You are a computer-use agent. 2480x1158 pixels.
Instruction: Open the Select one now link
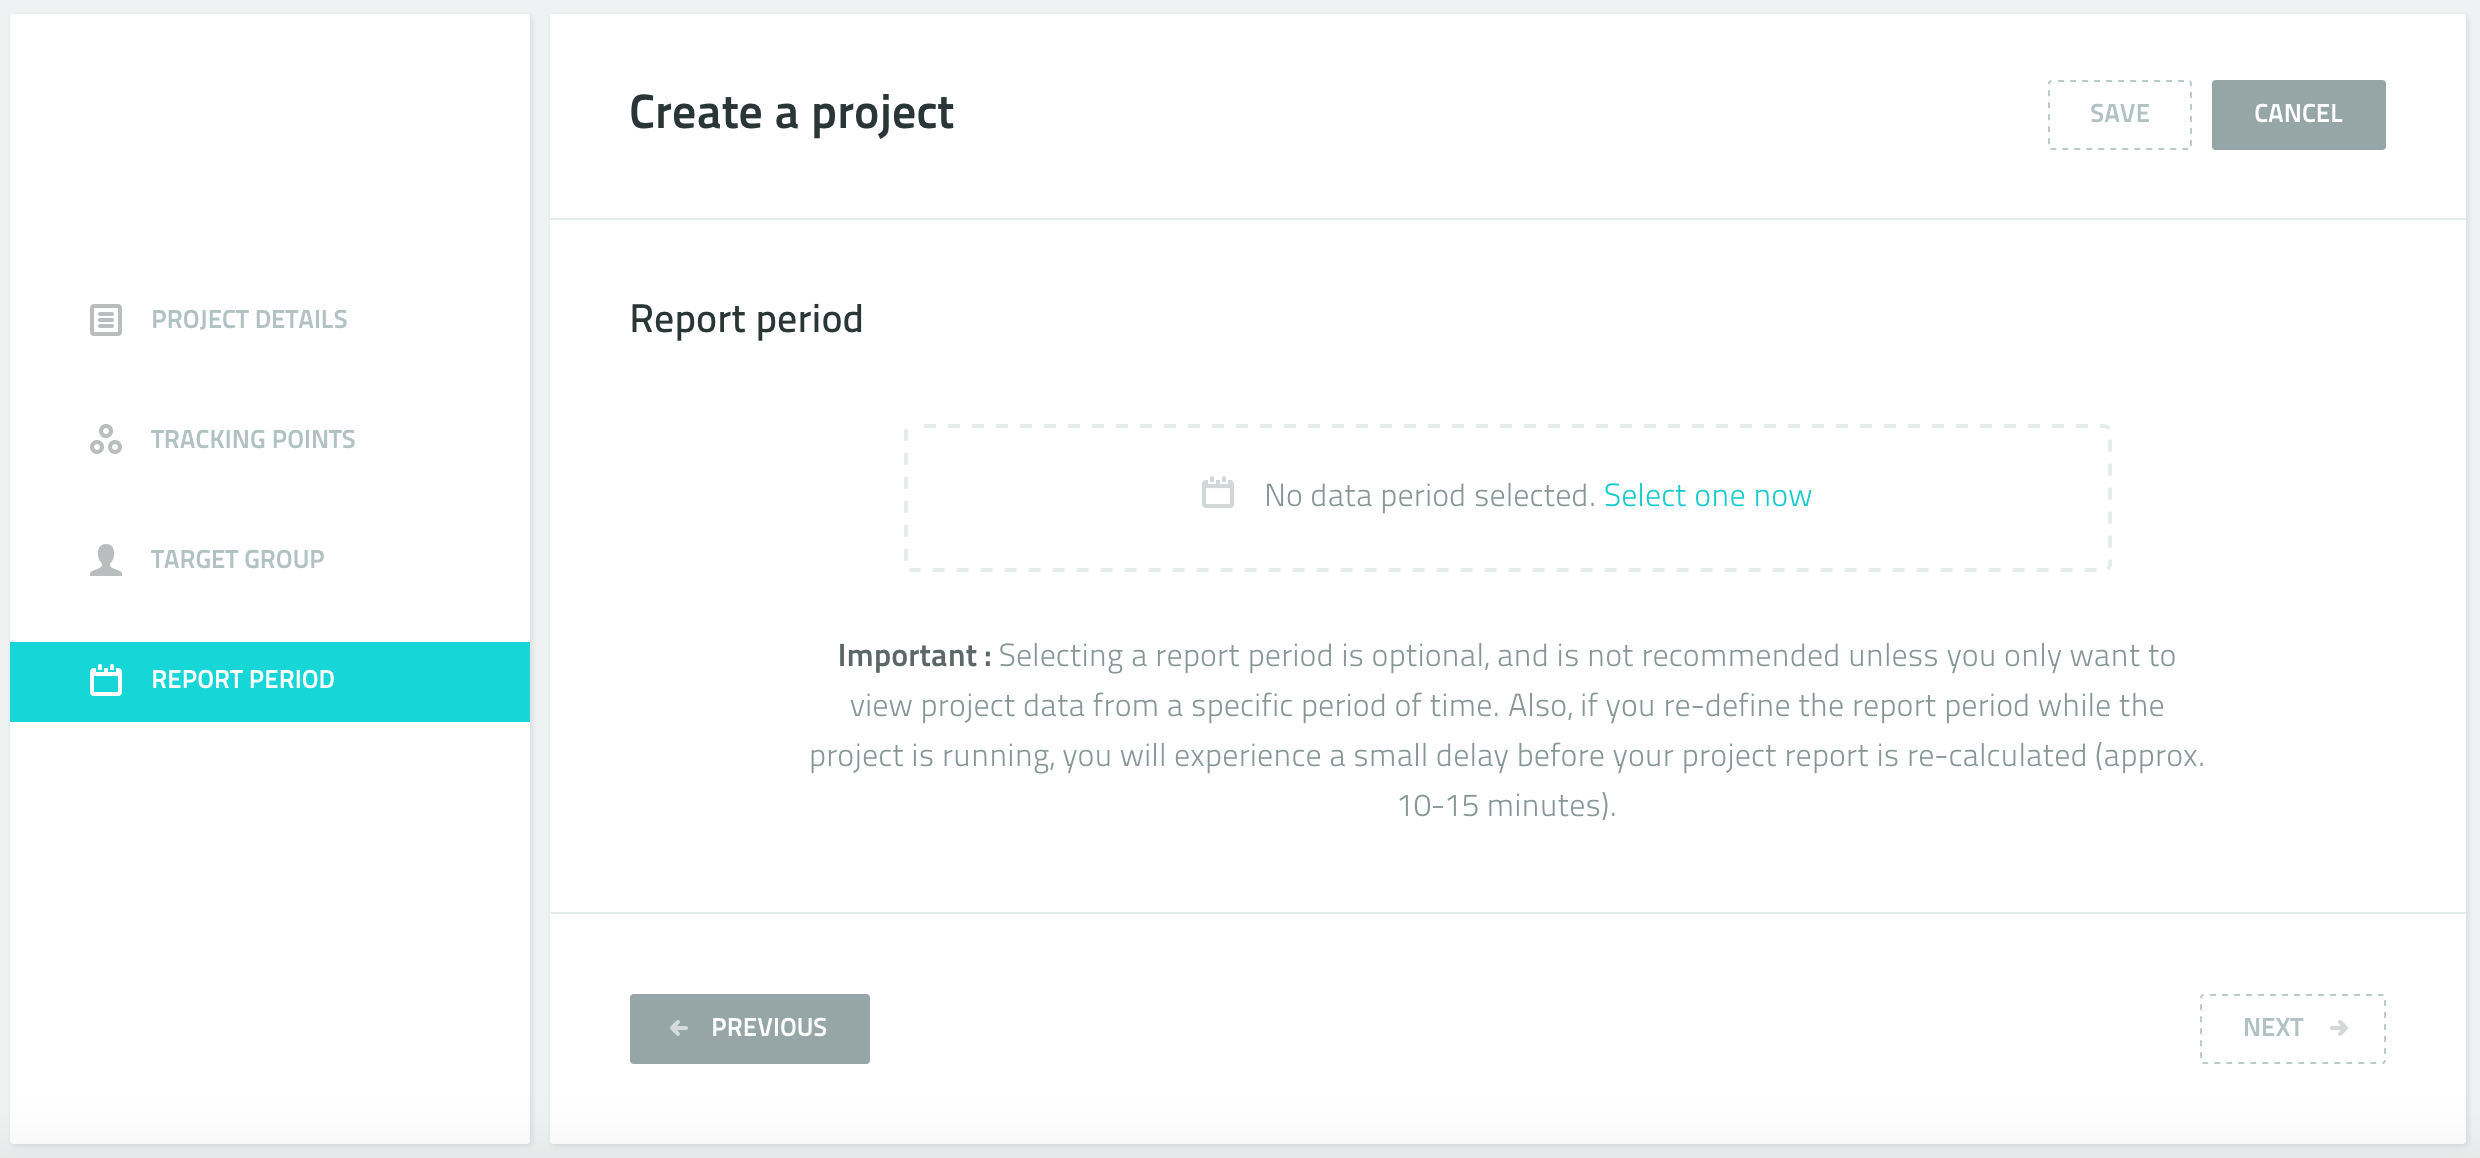click(x=1708, y=496)
